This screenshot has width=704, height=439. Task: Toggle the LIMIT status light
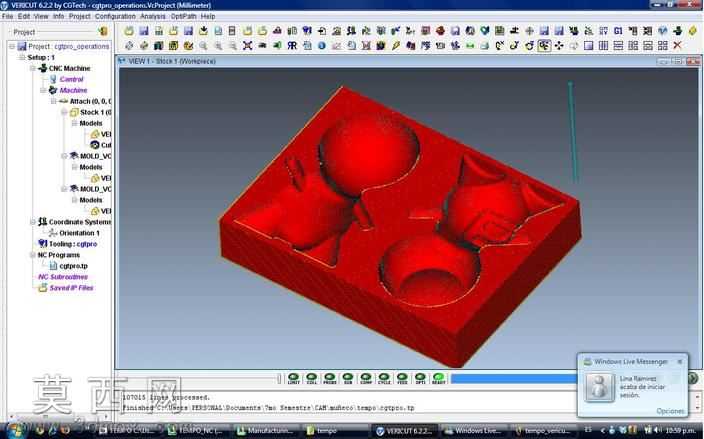[x=294, y=378]
